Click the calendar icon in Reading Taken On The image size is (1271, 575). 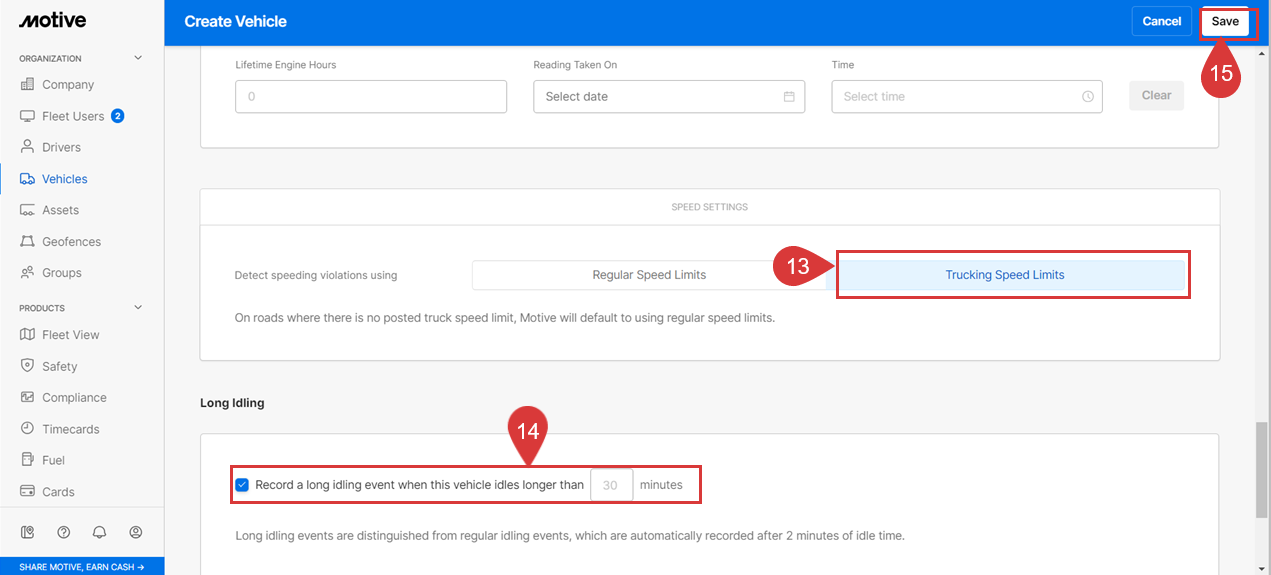[x=789, y=97]
